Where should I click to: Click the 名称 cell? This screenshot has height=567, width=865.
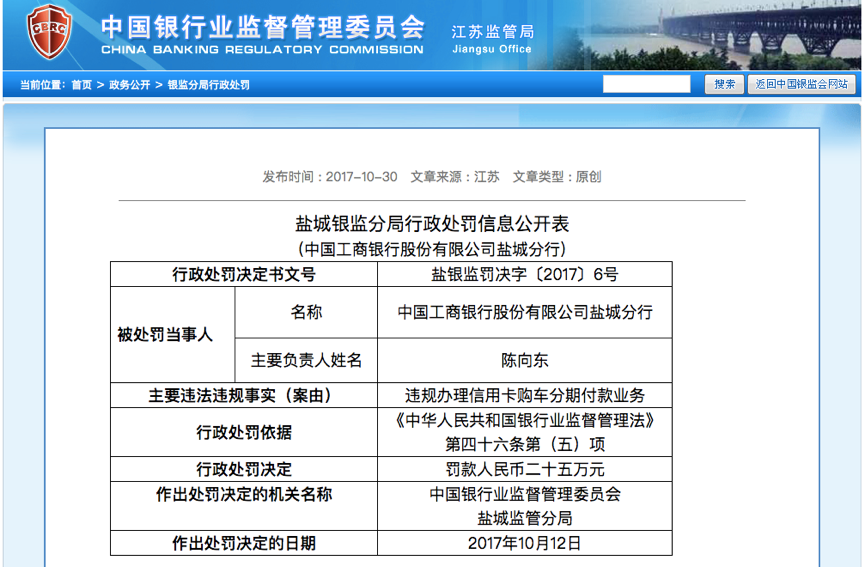coord(306,312)
